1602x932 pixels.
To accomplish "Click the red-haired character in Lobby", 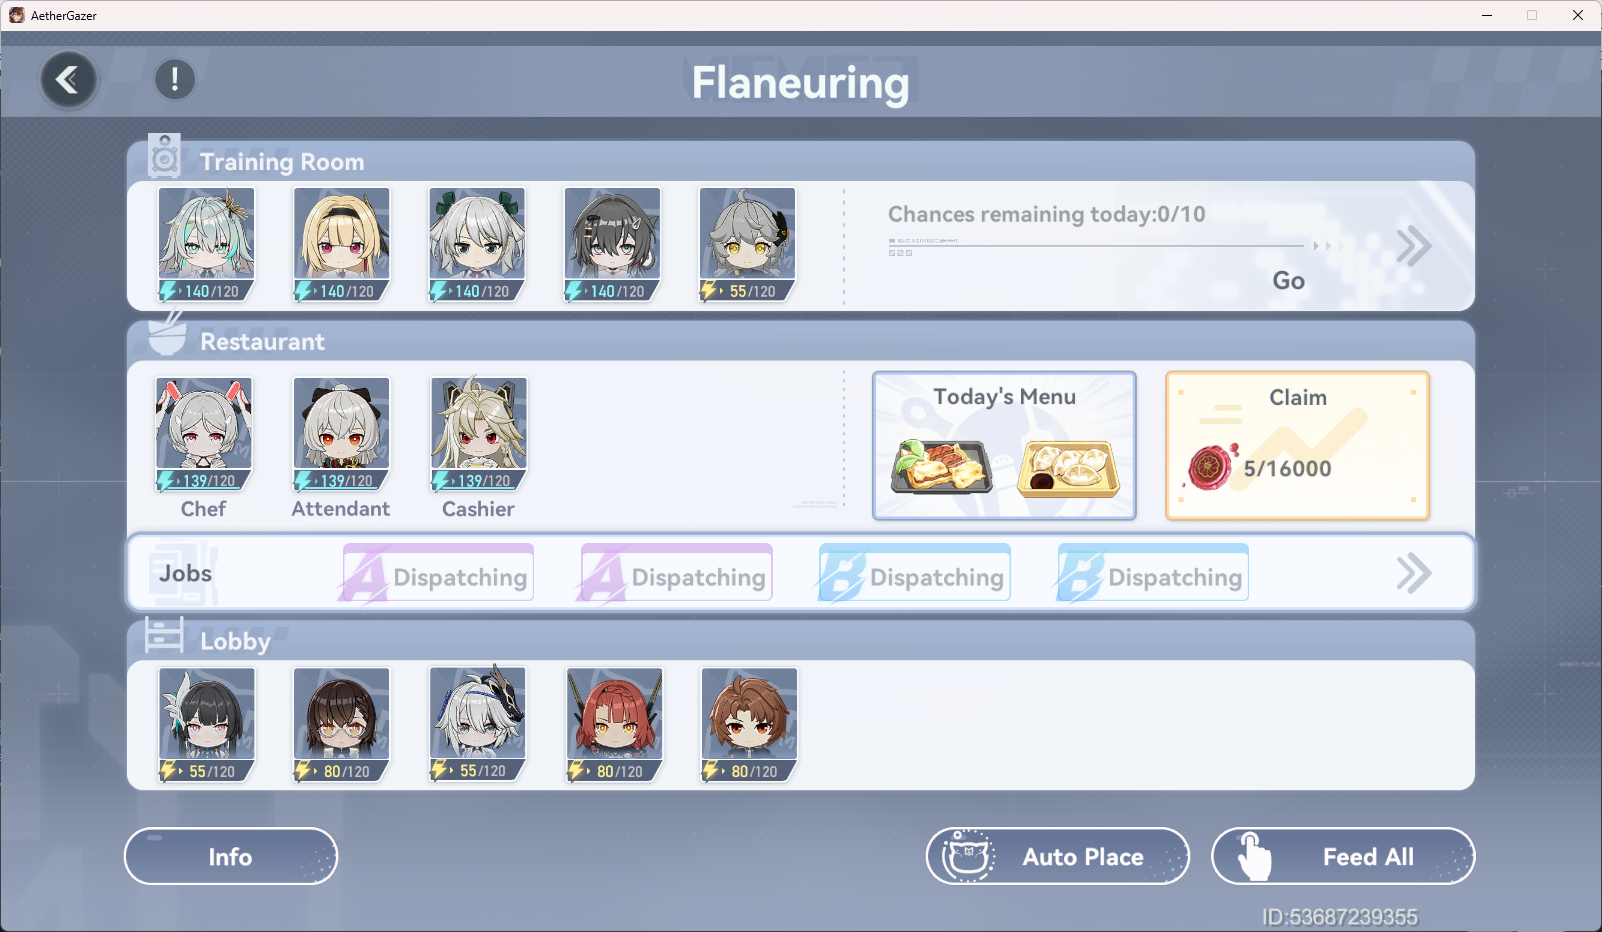I will (x=614, y=725).
